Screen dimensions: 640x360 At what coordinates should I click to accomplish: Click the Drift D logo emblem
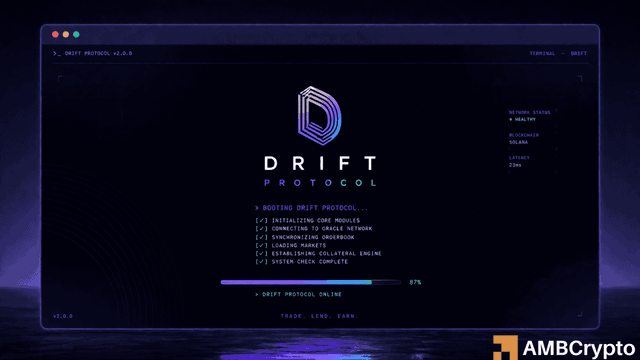[x=320, y=116]
